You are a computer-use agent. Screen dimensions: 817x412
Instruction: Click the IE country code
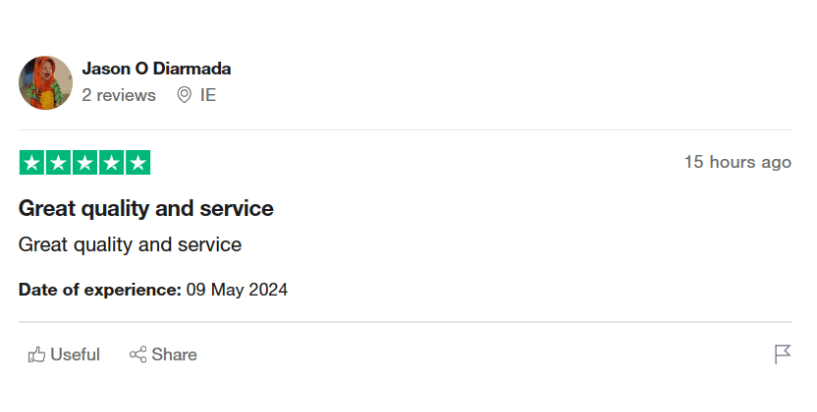point(208,95)
